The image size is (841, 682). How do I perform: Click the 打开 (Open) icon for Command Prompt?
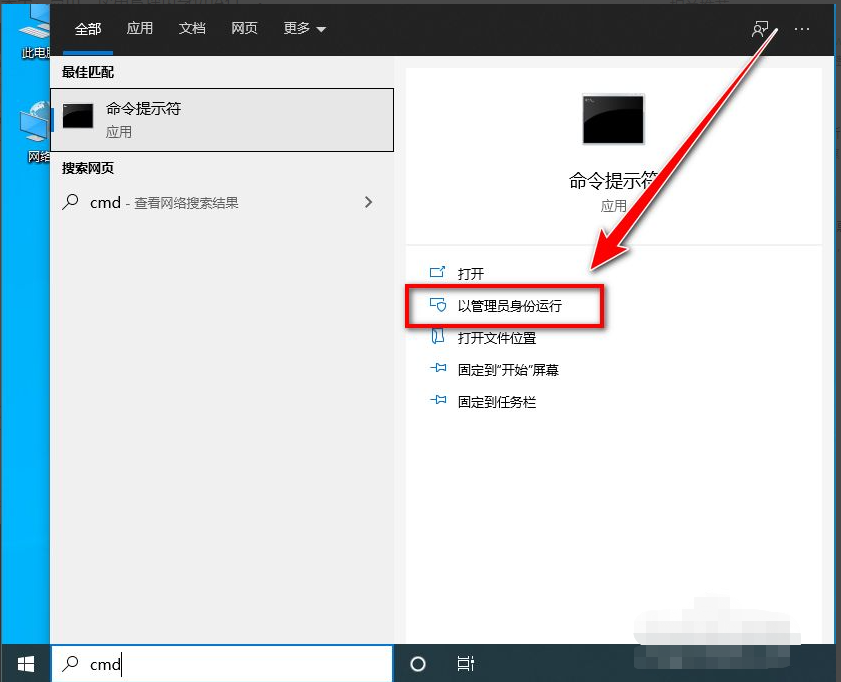tap(436, 271)
